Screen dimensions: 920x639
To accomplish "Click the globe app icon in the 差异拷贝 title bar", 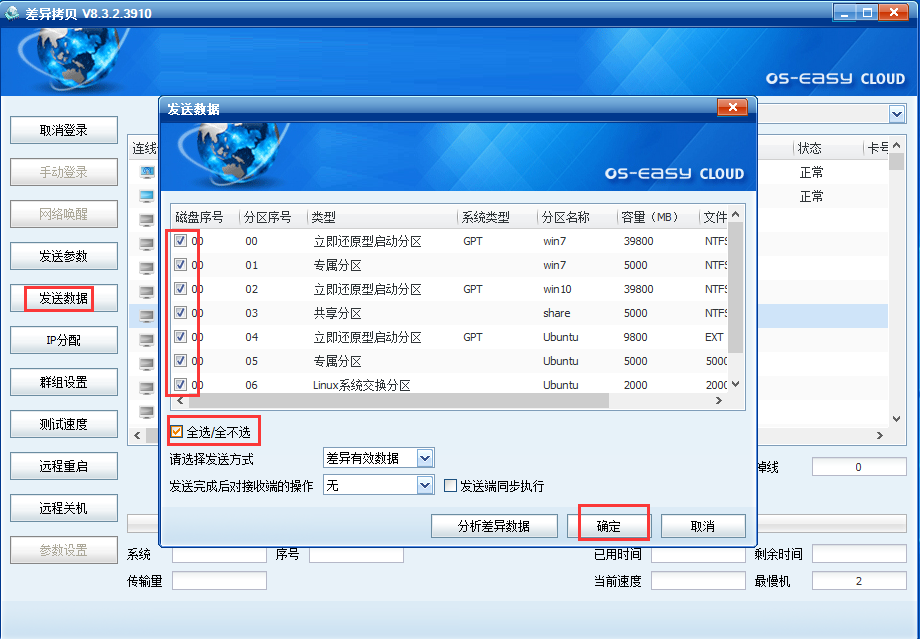I will point(11,12).
